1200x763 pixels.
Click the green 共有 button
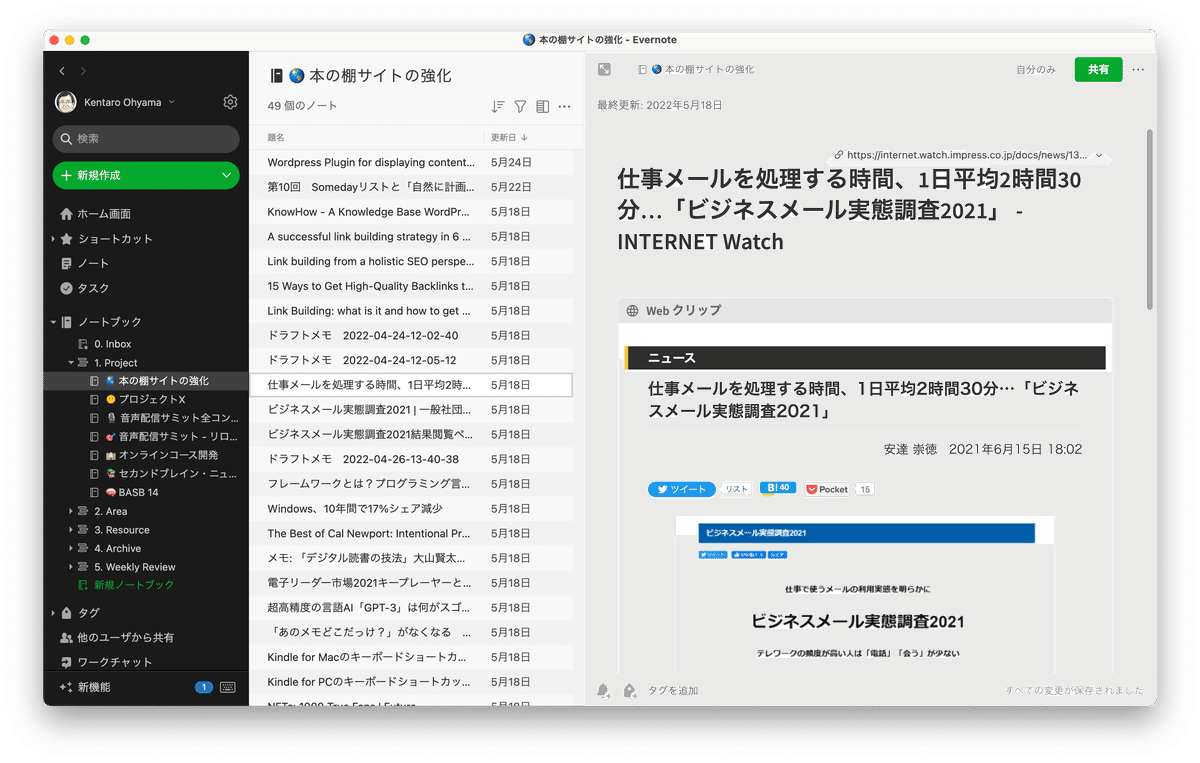pos(1098,69)
